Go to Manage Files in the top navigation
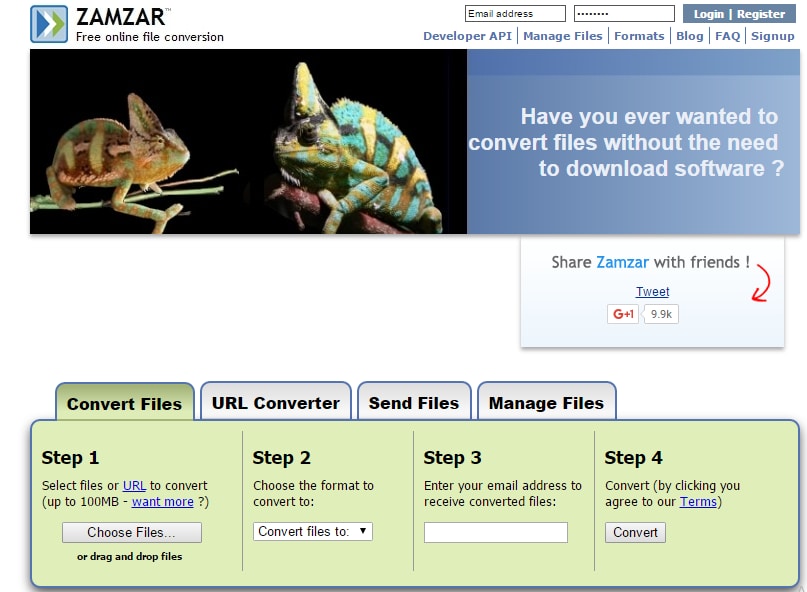Viewport: 807px width, 592px height. click(x=563, y=36)
